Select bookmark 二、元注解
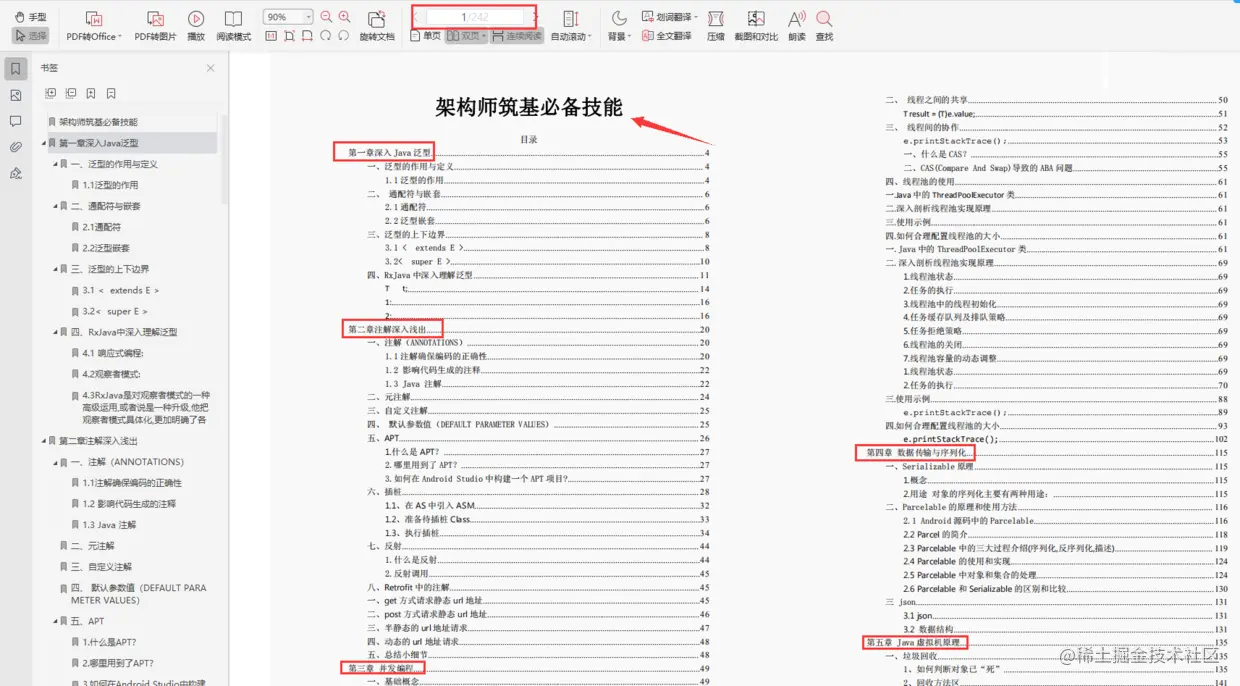 pos(93,546)
